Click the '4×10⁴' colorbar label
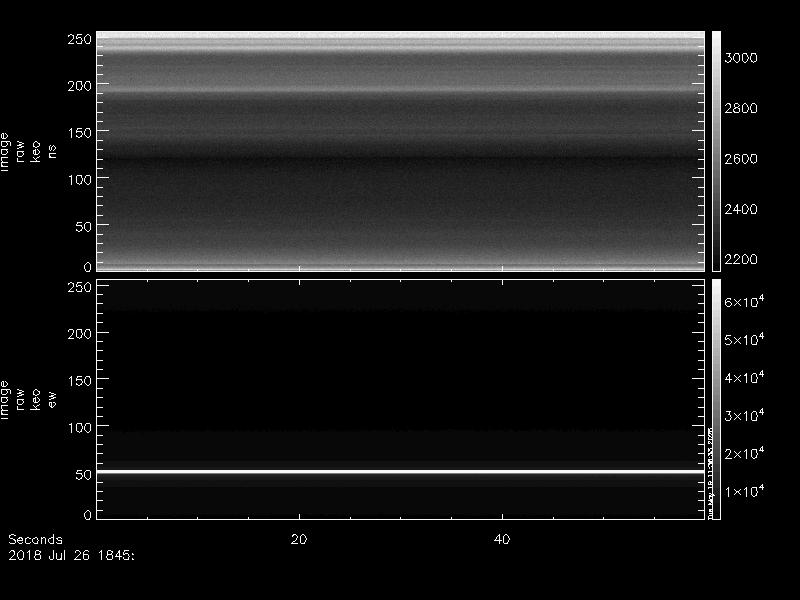800x600 pixels. (x=744, y=377)
